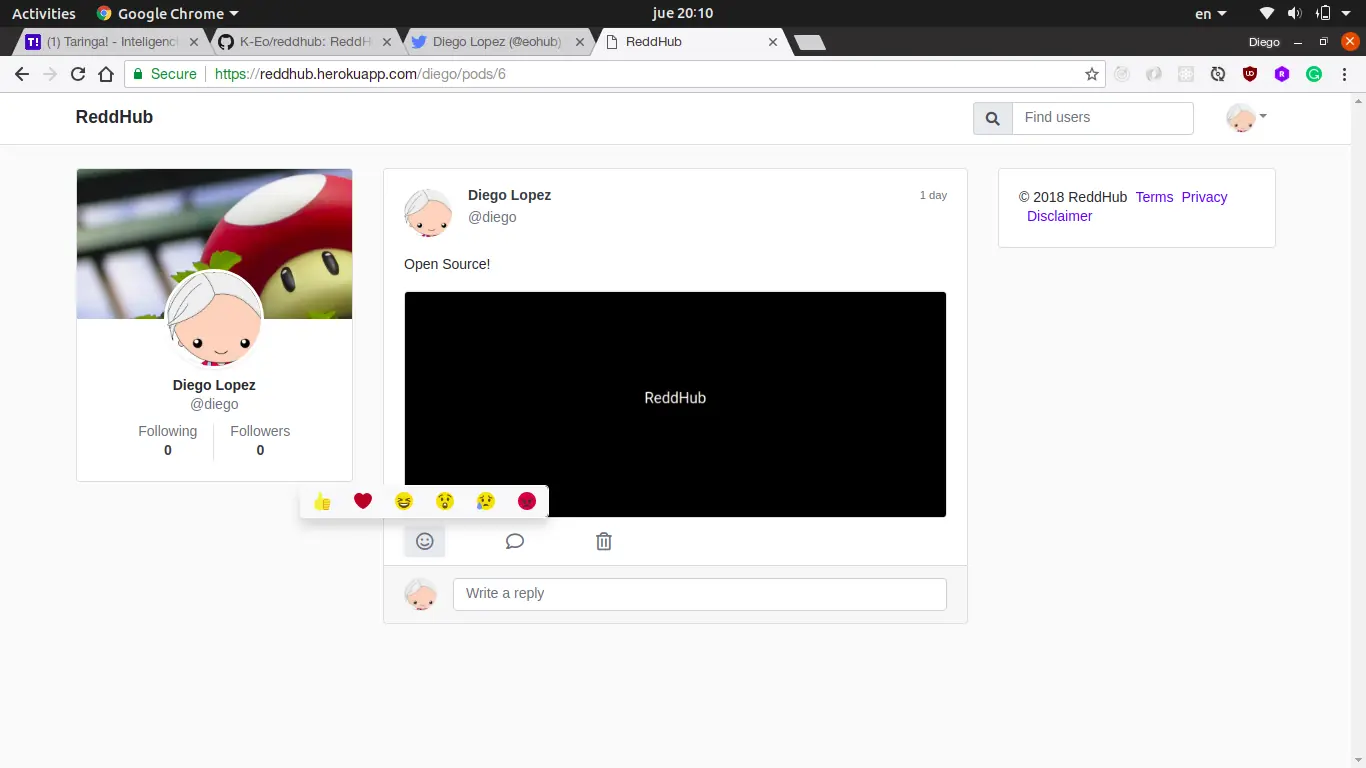React with the crying face emoji
1366x768 pixels.
tap(486, 501)
